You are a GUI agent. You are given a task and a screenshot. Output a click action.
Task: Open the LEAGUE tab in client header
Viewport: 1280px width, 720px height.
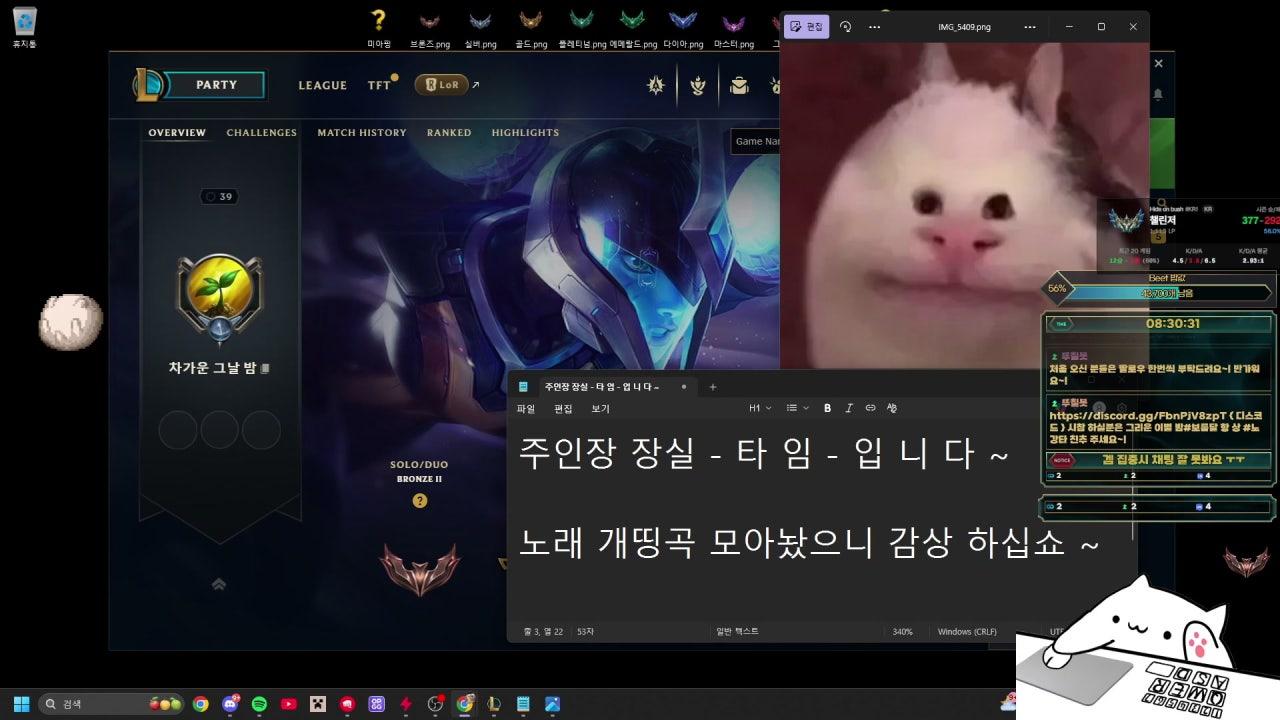[322, 85]
